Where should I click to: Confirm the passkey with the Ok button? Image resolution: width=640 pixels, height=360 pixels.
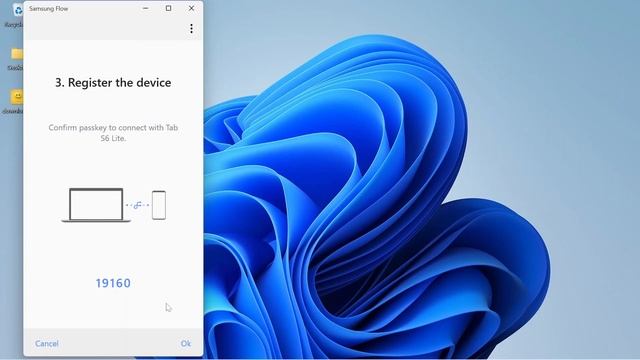(186, 344)
